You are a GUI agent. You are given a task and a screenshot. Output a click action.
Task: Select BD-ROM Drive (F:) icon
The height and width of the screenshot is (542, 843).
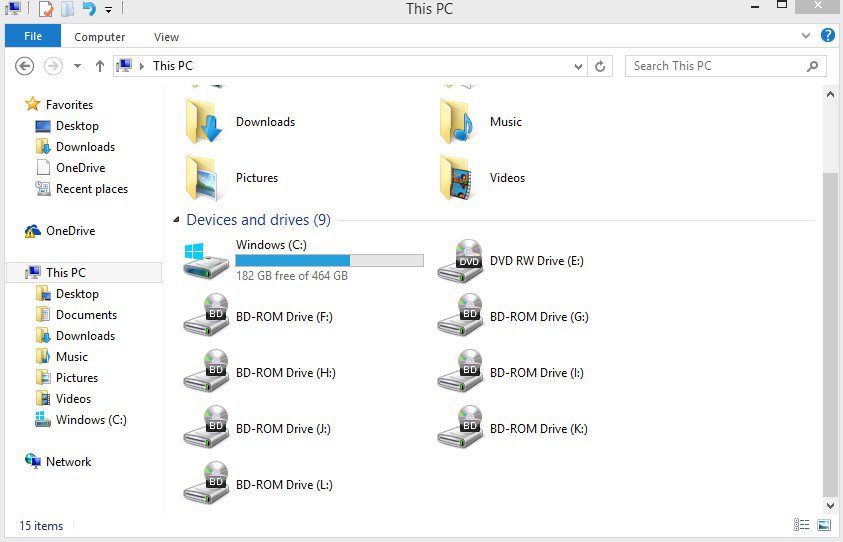tap(206, 316)
